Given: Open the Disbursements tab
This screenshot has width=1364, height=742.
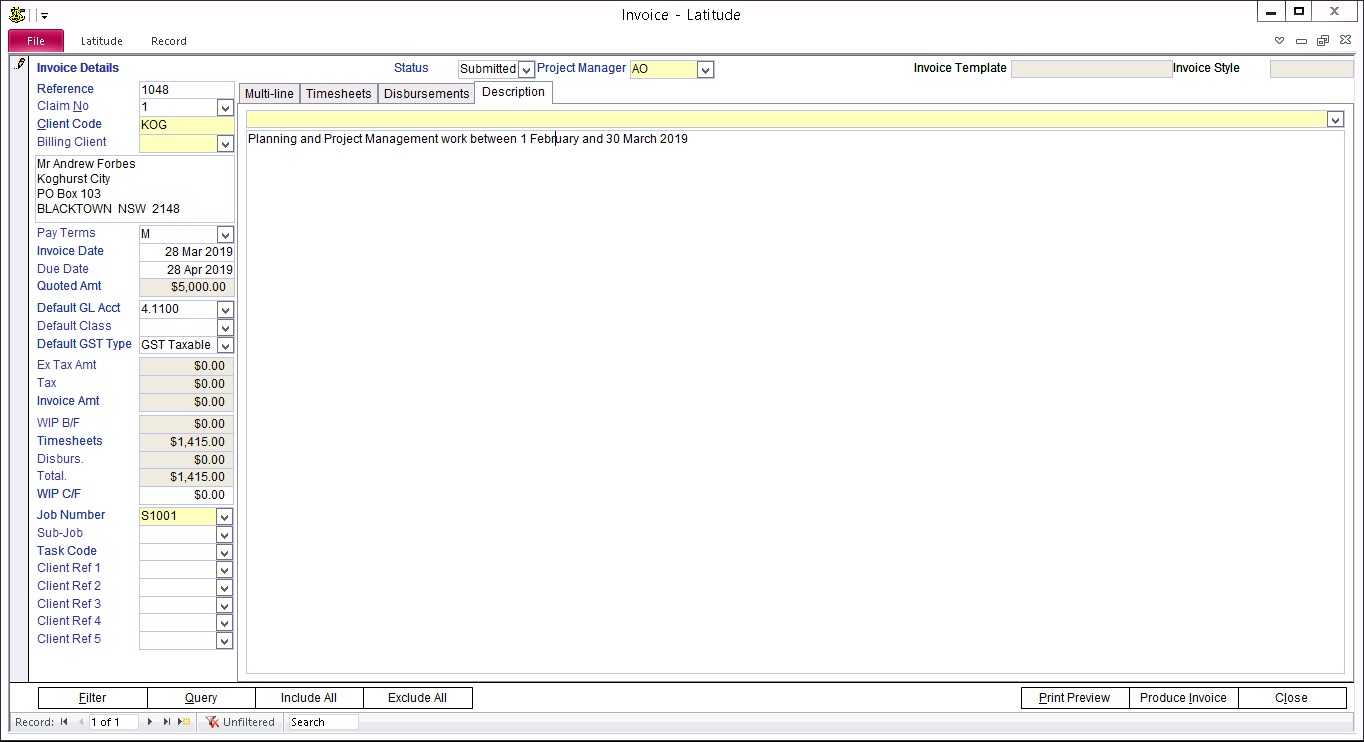Looking at the screenshot, I should tap(426, 93).
